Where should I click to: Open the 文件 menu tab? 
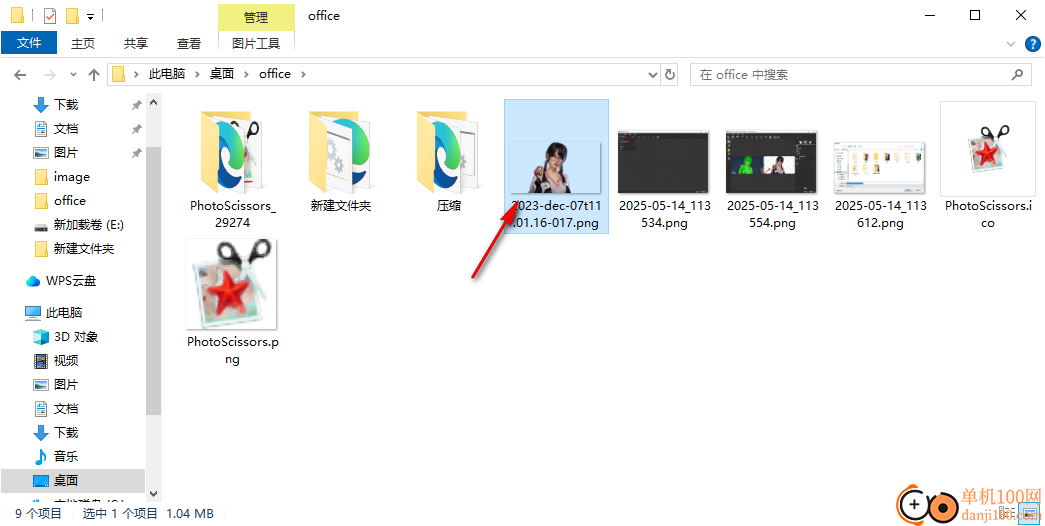tap(29, 43)
